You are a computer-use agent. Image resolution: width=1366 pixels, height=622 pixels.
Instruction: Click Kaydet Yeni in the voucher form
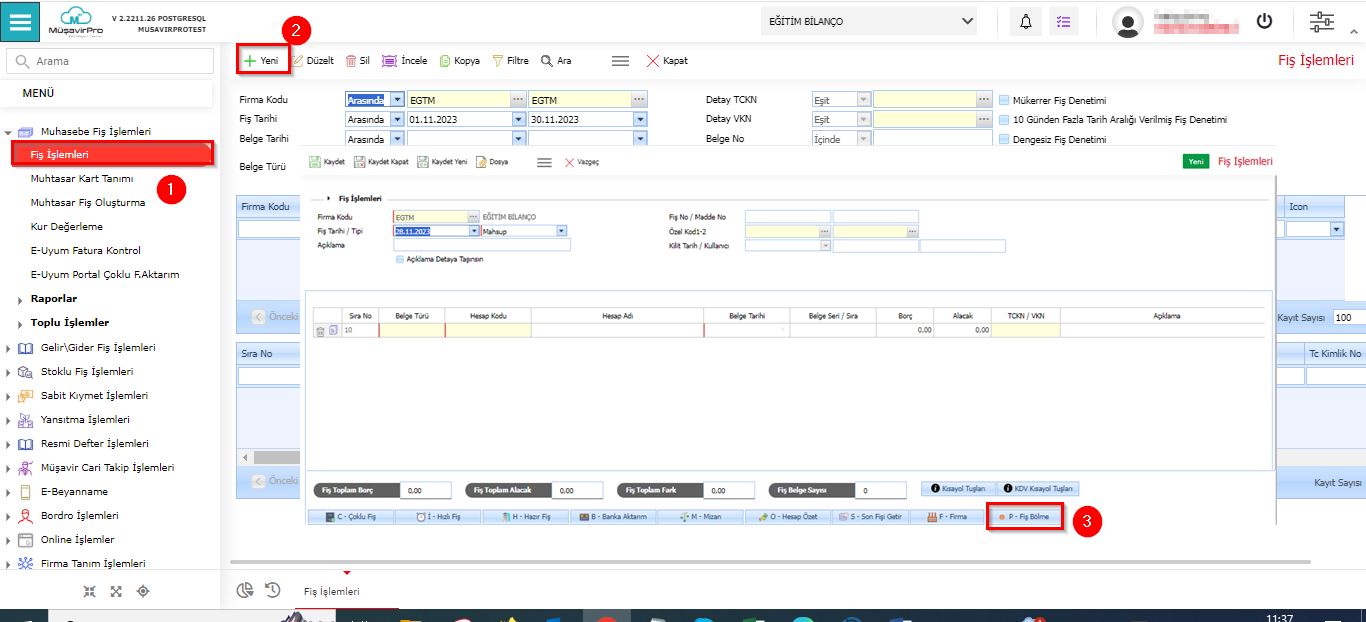tap(442, 161)
